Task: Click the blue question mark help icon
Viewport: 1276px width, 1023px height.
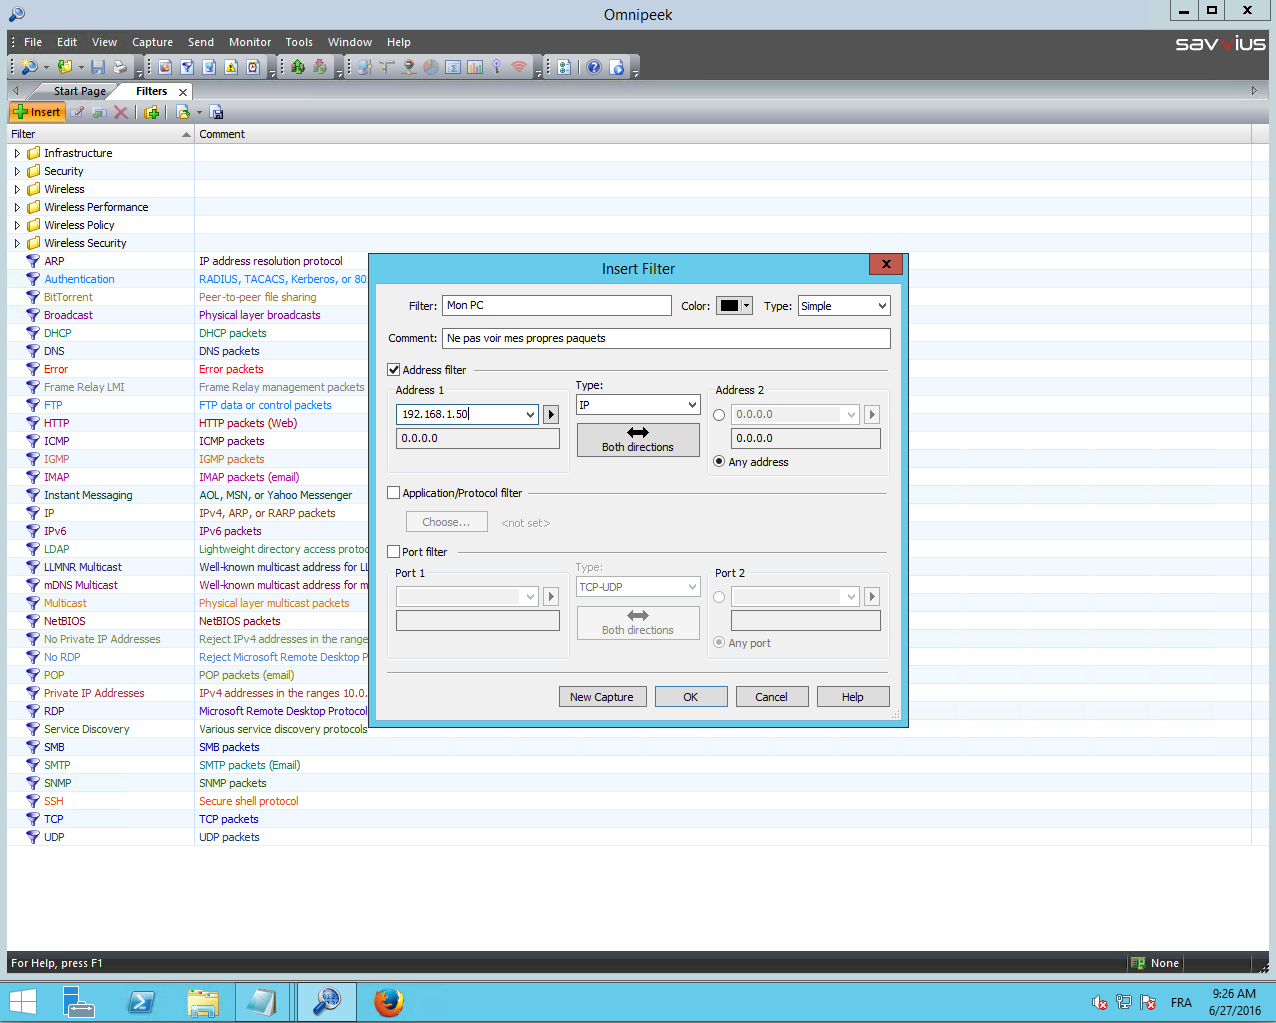Action: (593, 67)
